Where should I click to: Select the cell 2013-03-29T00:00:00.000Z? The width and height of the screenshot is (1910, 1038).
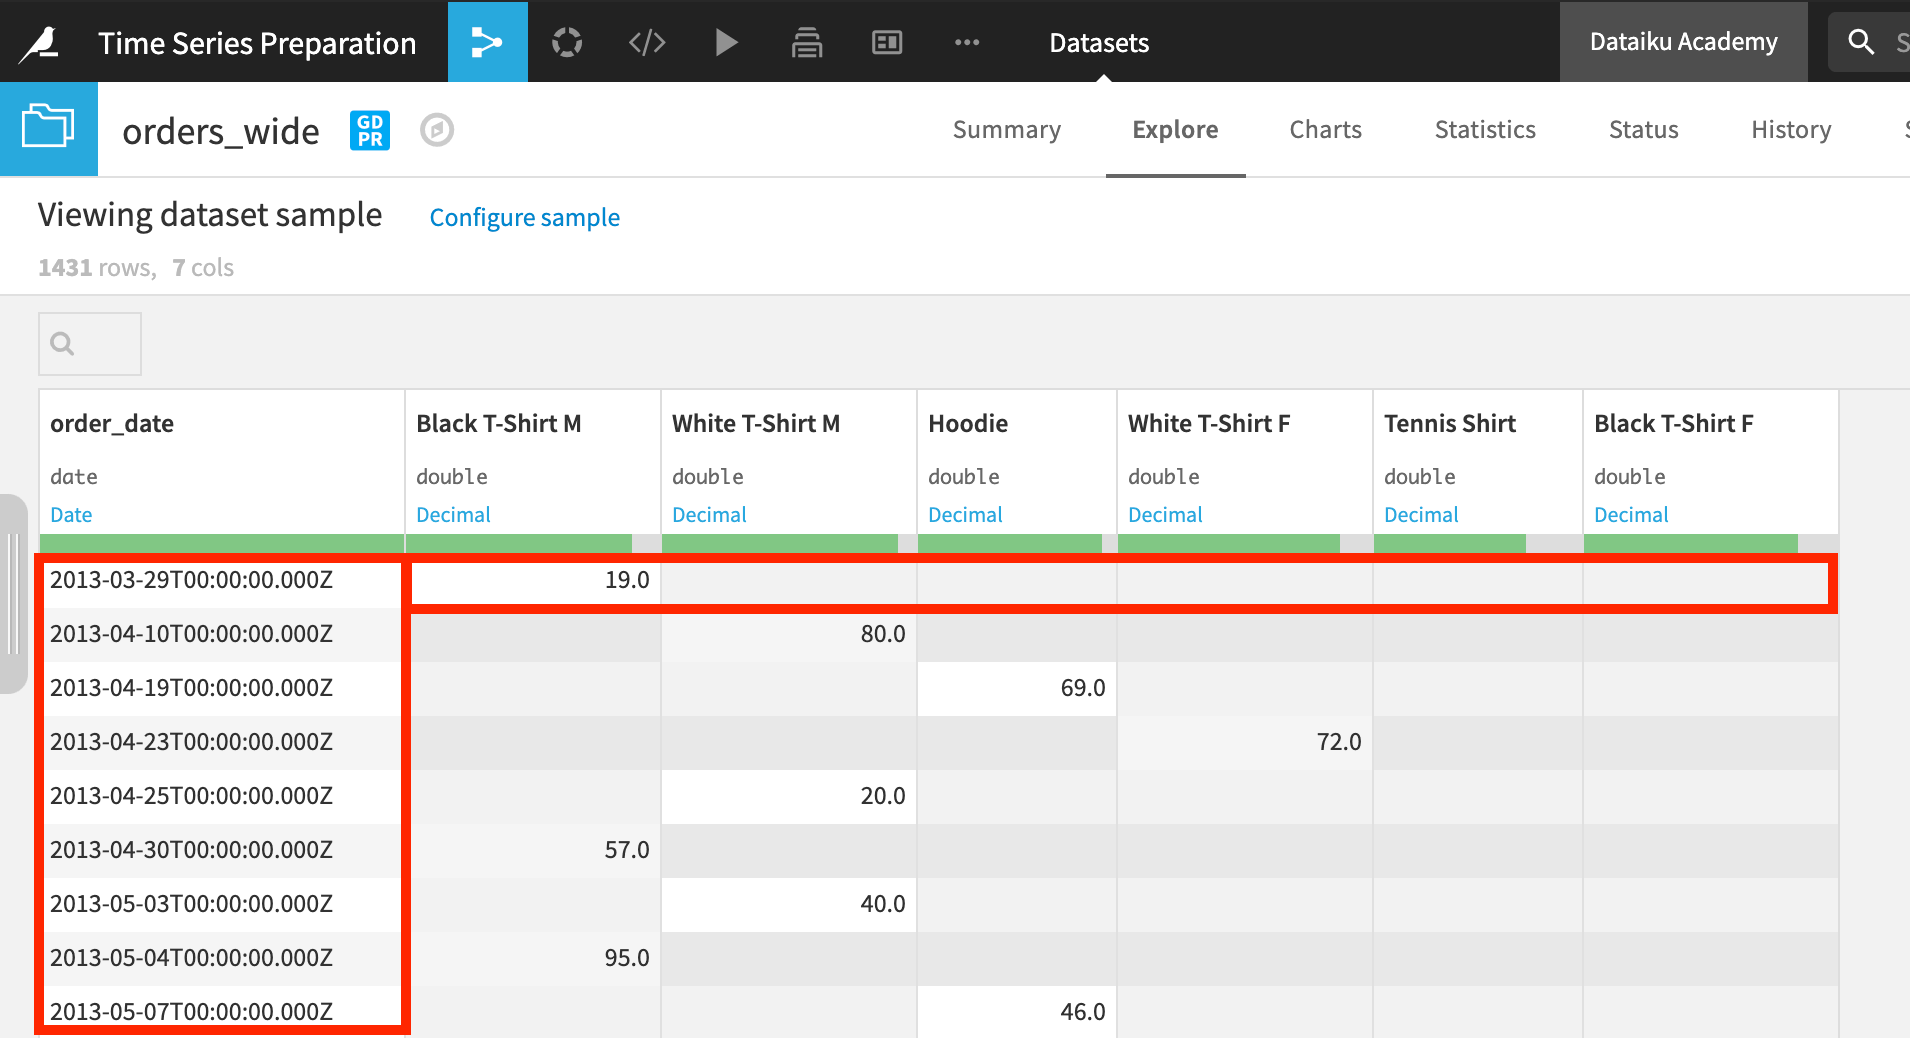click(x=221, y=580)
